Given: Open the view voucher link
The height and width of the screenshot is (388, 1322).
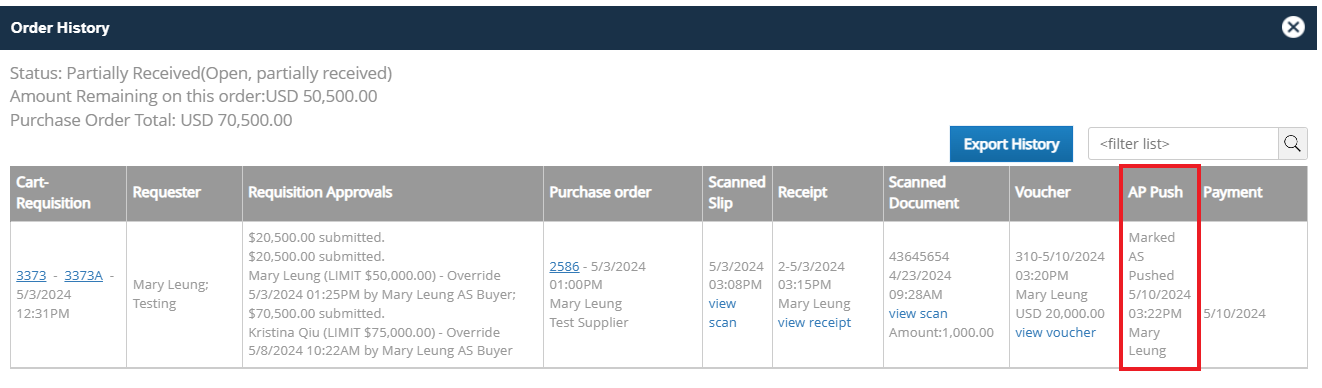Looking at the screenshot, I should [x=1055, y=332].
